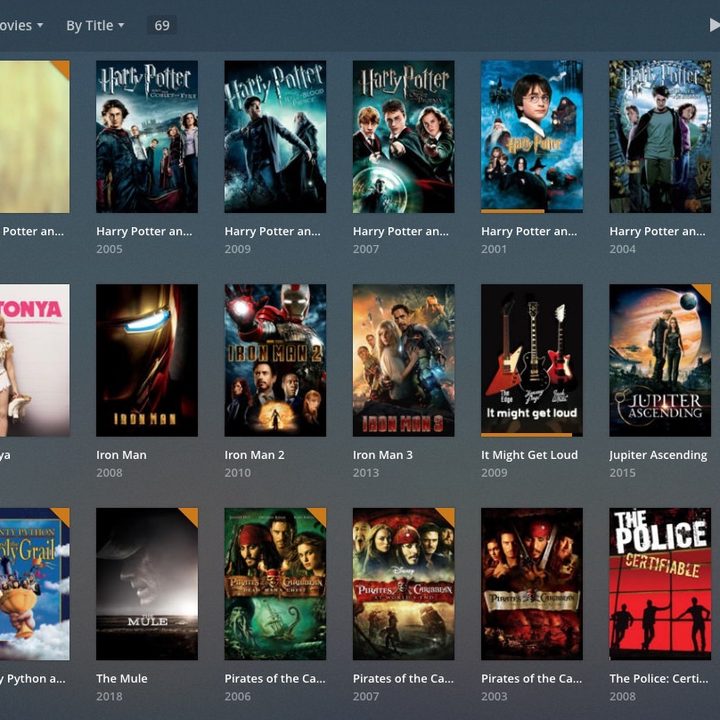
Task: Click year 2005 under Harry Potter
Action: point(109,249)
